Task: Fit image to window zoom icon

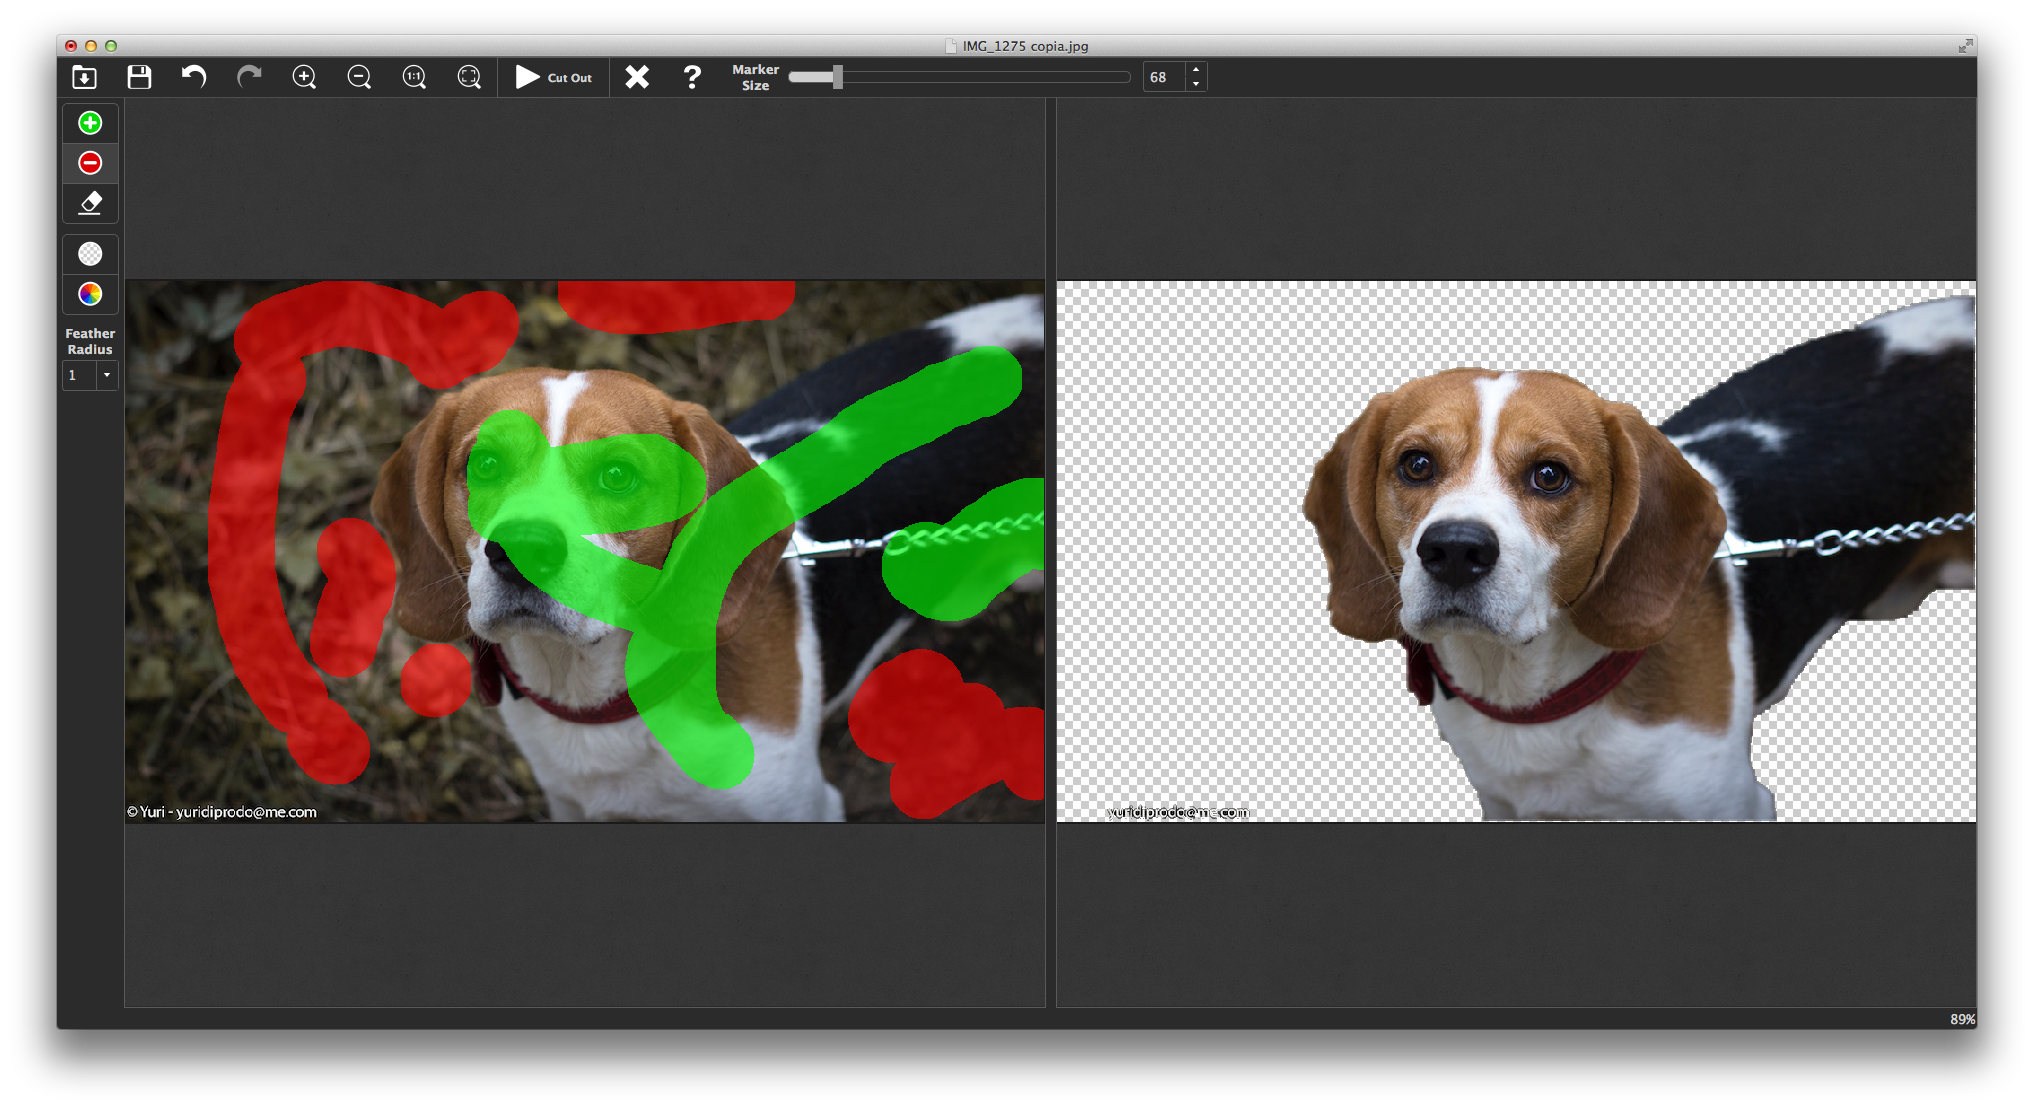Action: [x=469, y=77]
